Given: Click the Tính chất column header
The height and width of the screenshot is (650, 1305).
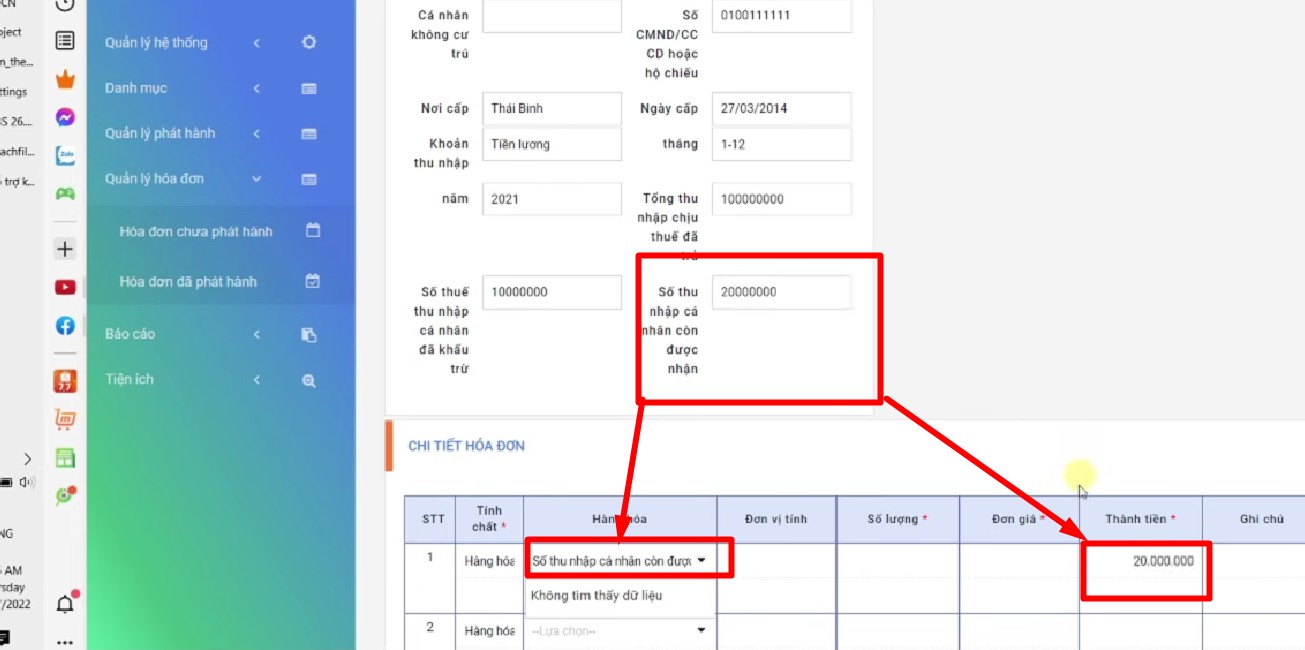Looking at the screenshot, I should (x=489, y=519).
